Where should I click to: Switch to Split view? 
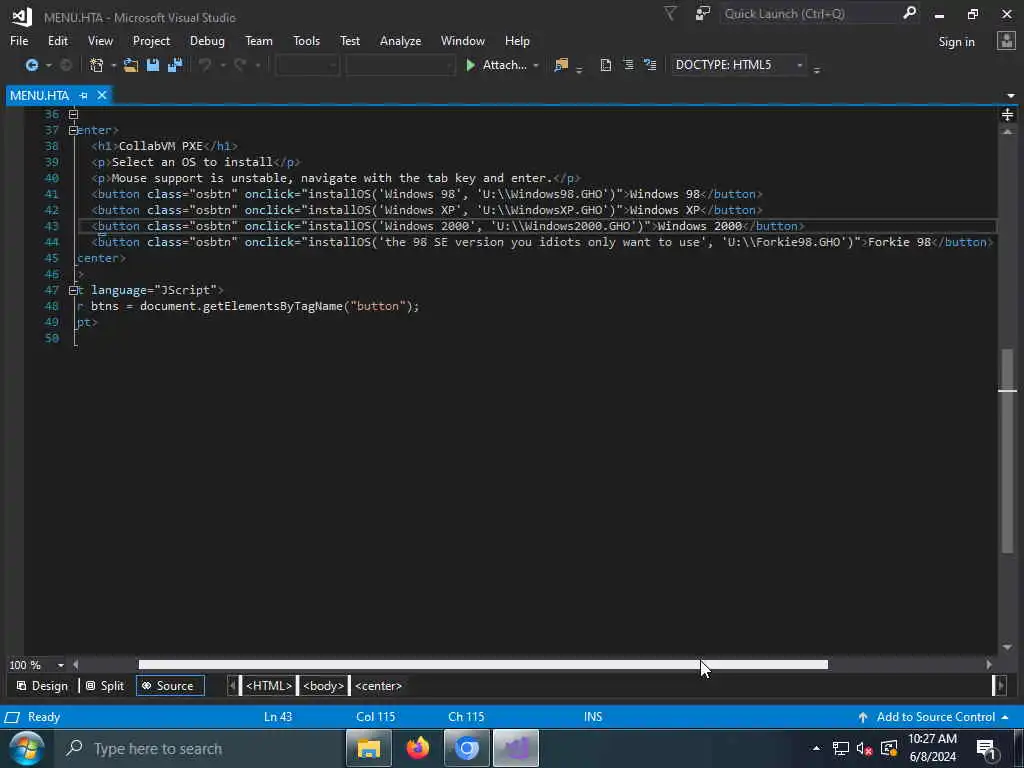[x=104, y=686]
